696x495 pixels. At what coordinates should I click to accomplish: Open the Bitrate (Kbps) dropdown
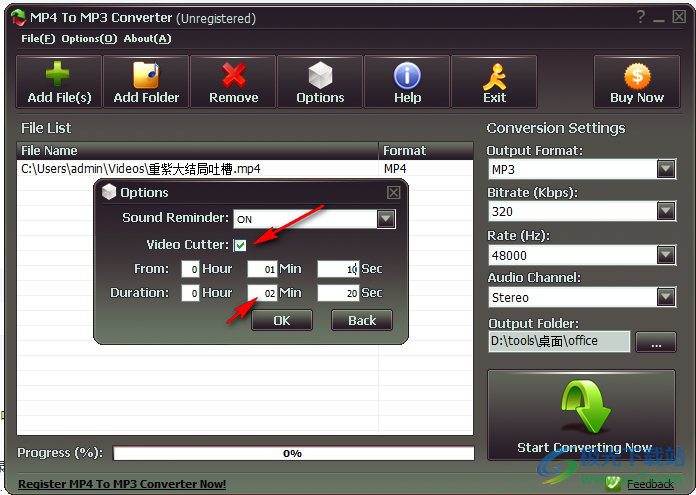(x=665, y=211)
